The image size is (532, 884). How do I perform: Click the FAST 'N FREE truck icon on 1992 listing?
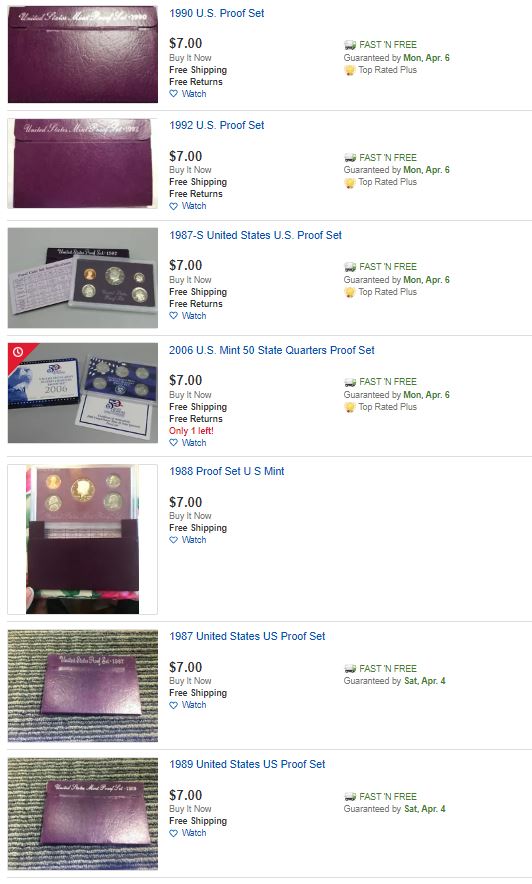tap(350, 158)
